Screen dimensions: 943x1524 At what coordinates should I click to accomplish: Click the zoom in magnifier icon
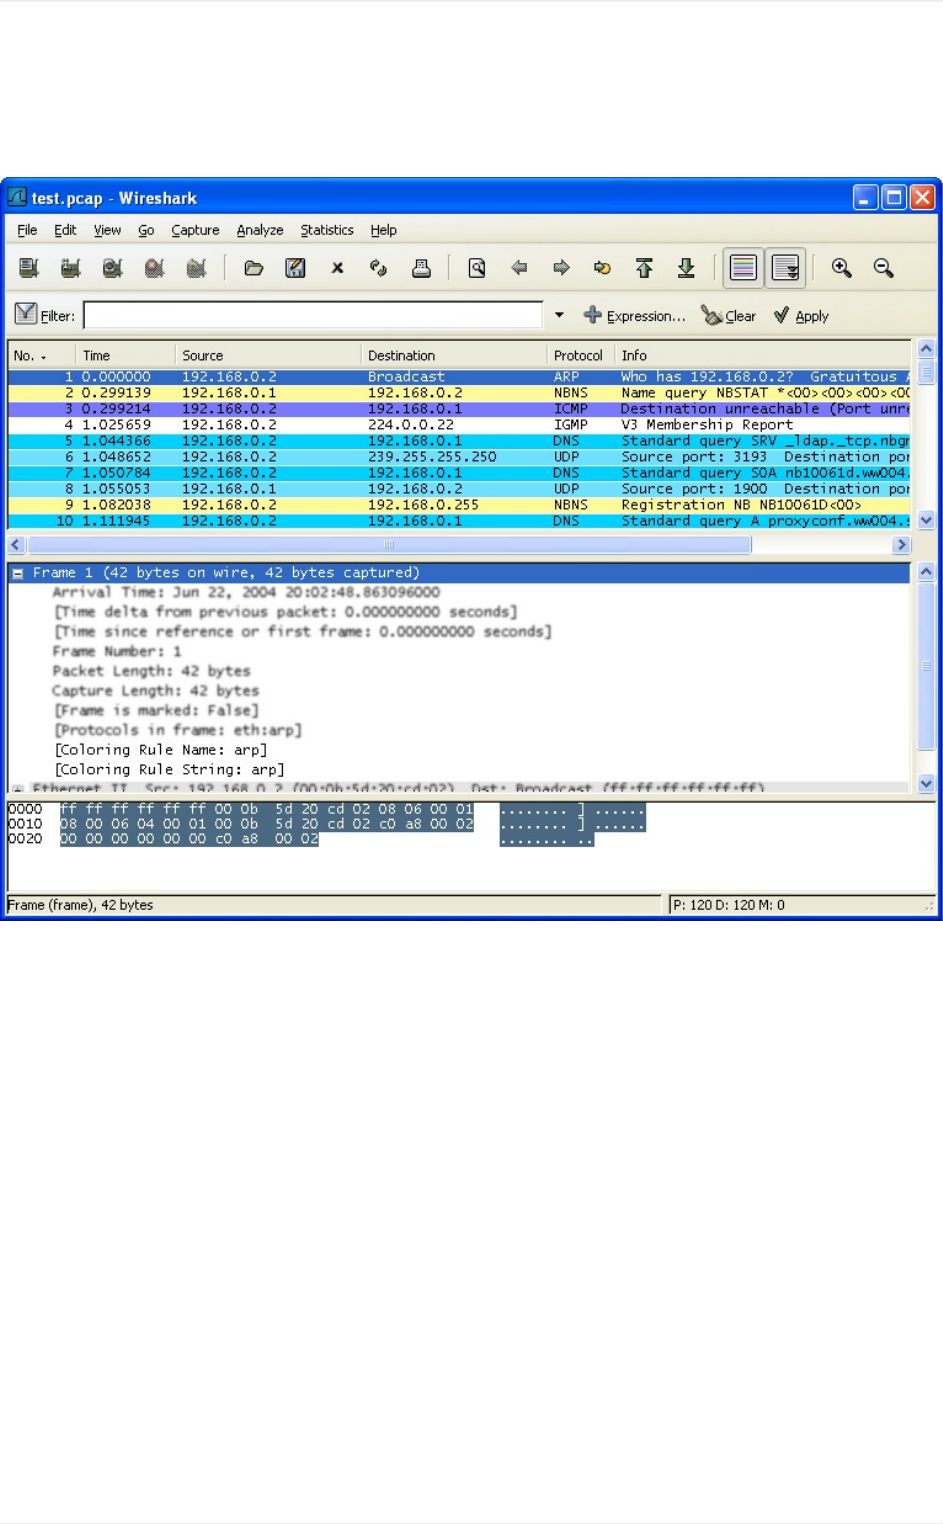[x=842, y=268]
